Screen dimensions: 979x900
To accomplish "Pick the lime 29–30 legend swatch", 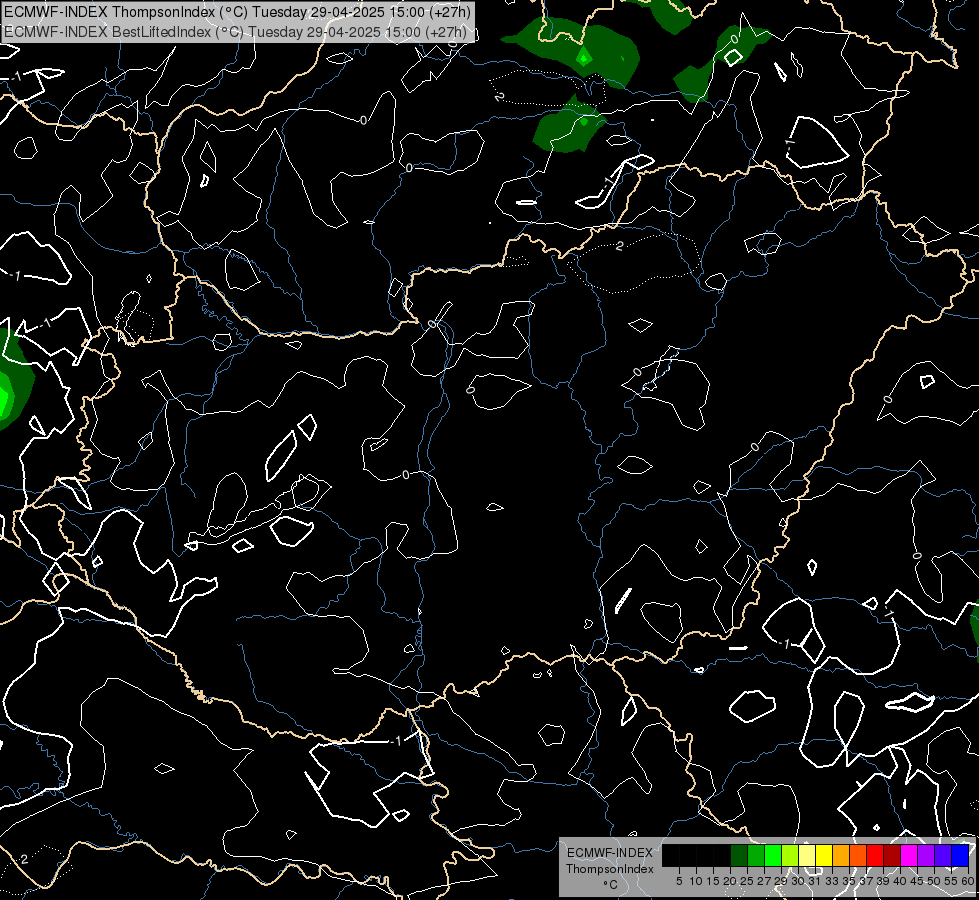I will point(790,855).
